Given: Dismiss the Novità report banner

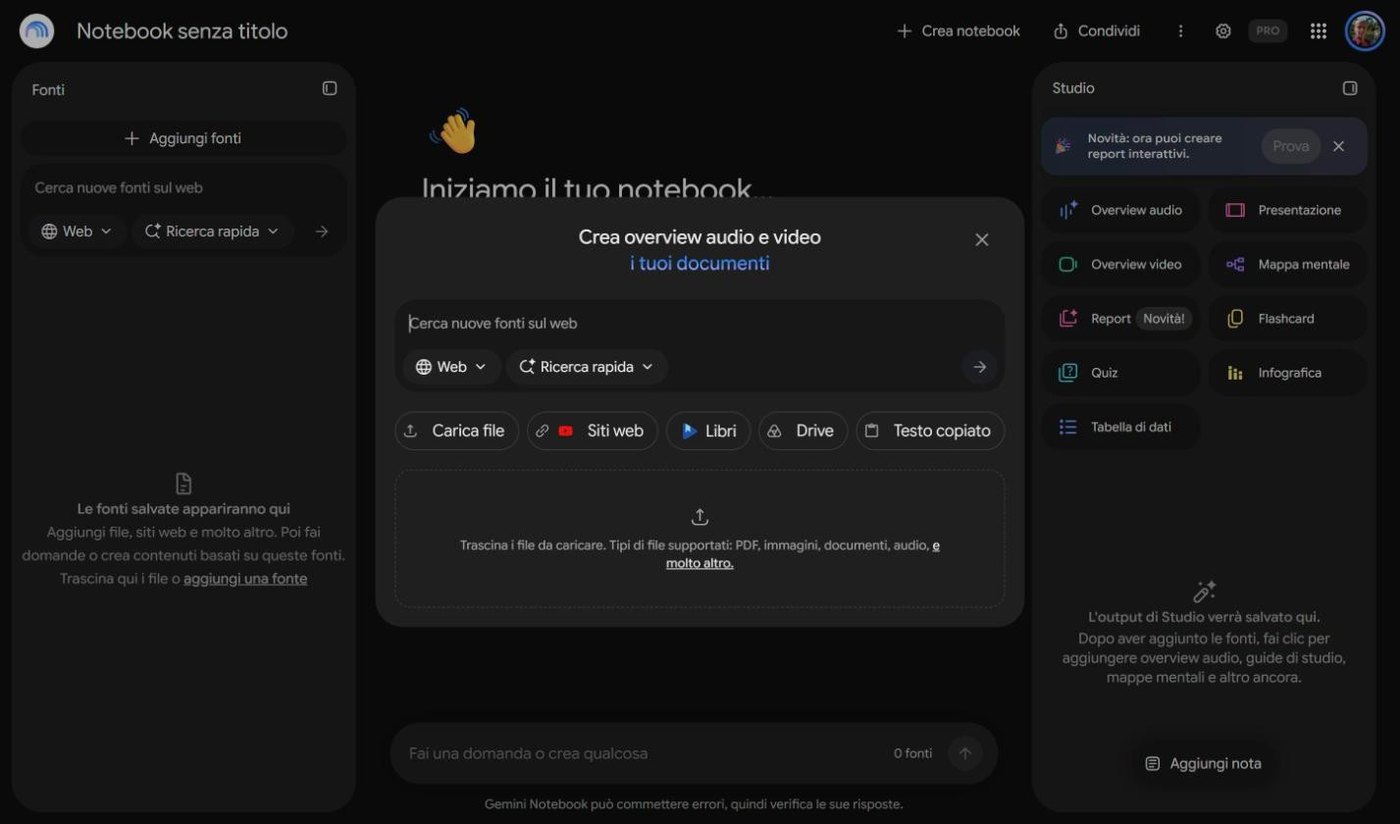Looking at the screenshot, I should point(1339,146).
